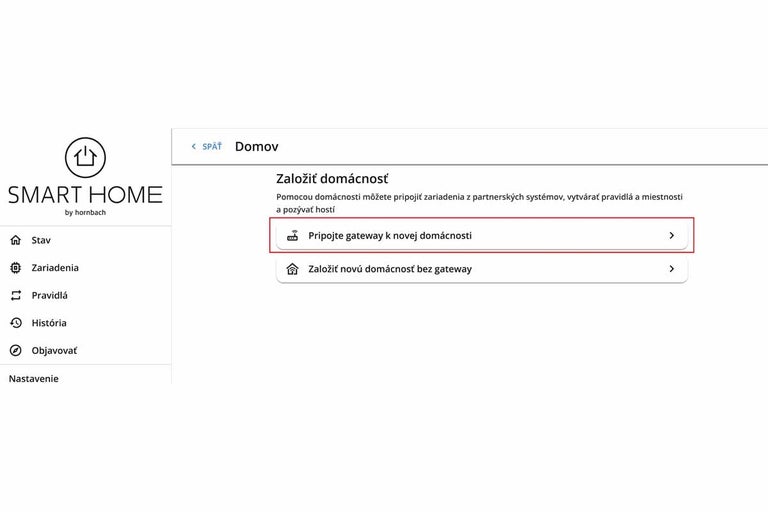768x512 pixels.
Task: Choose Založiť novú domácnosť bez gateway
Action: pyautogui.click(x=390, y=269)
